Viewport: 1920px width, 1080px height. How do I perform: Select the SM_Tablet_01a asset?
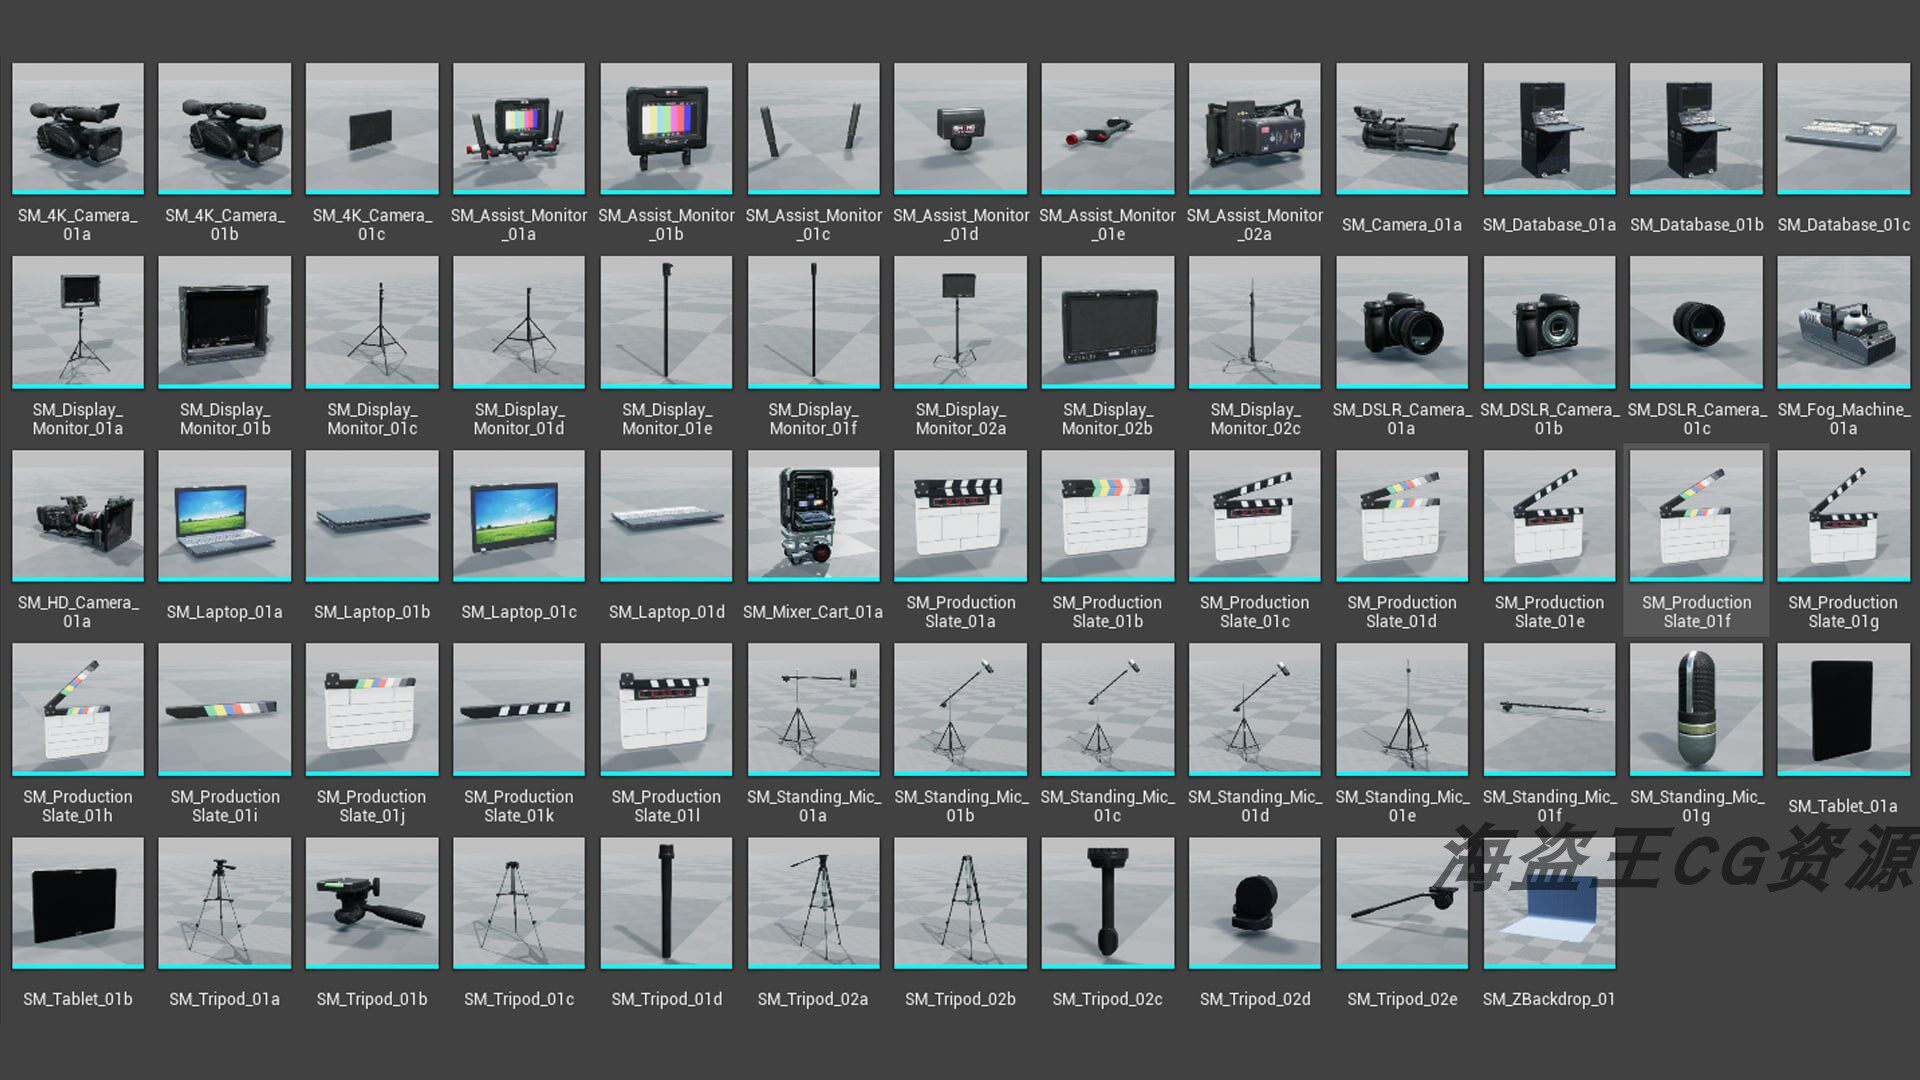(1843, 709)
